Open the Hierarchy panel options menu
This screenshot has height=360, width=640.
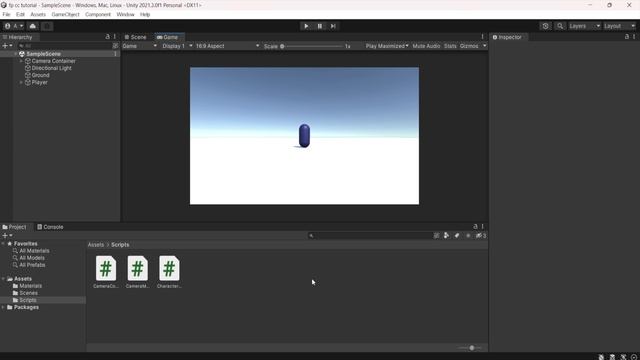[x=115, y=37]
